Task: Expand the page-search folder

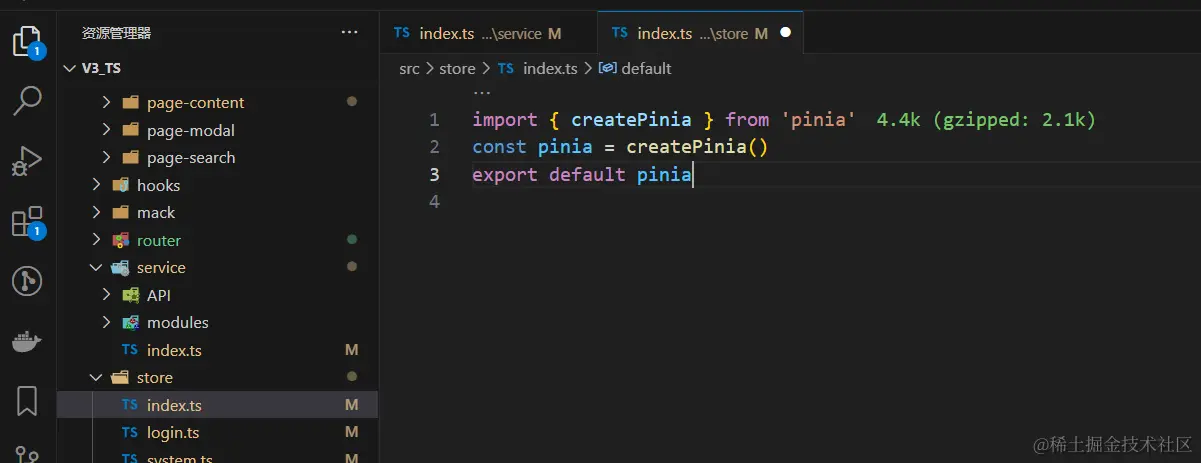Action: click(x=108, y=157)
